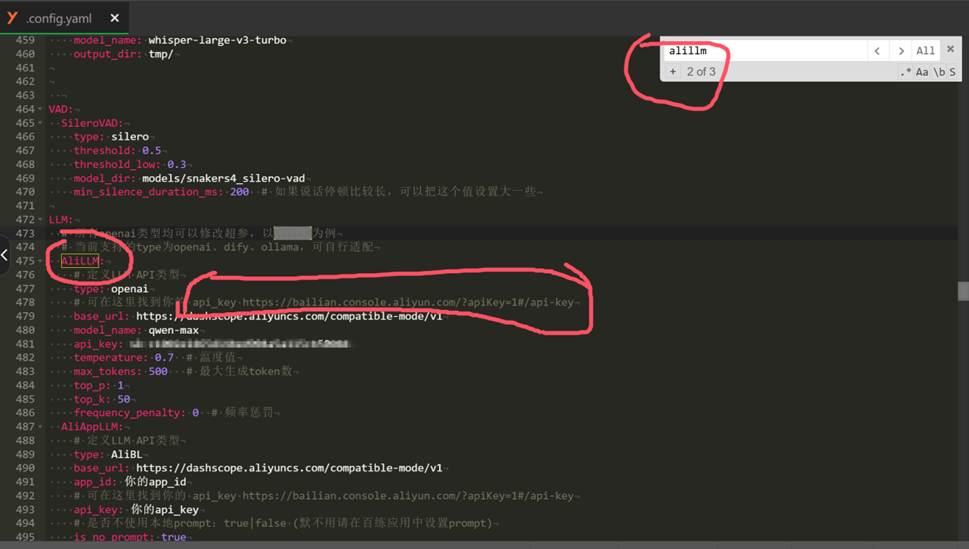
Task: Collapse the VAD section at line 464
Action: tap(40, 109)
